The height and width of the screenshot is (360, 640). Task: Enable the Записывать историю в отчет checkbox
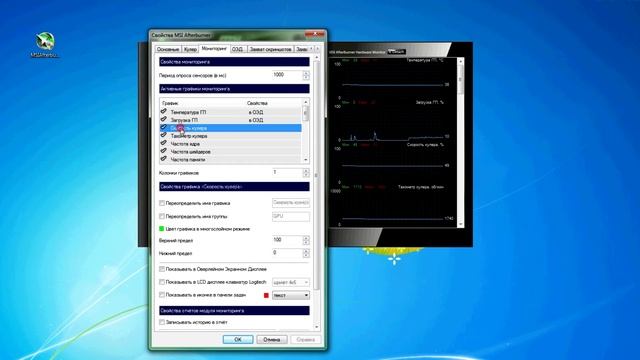click(162, 322)
